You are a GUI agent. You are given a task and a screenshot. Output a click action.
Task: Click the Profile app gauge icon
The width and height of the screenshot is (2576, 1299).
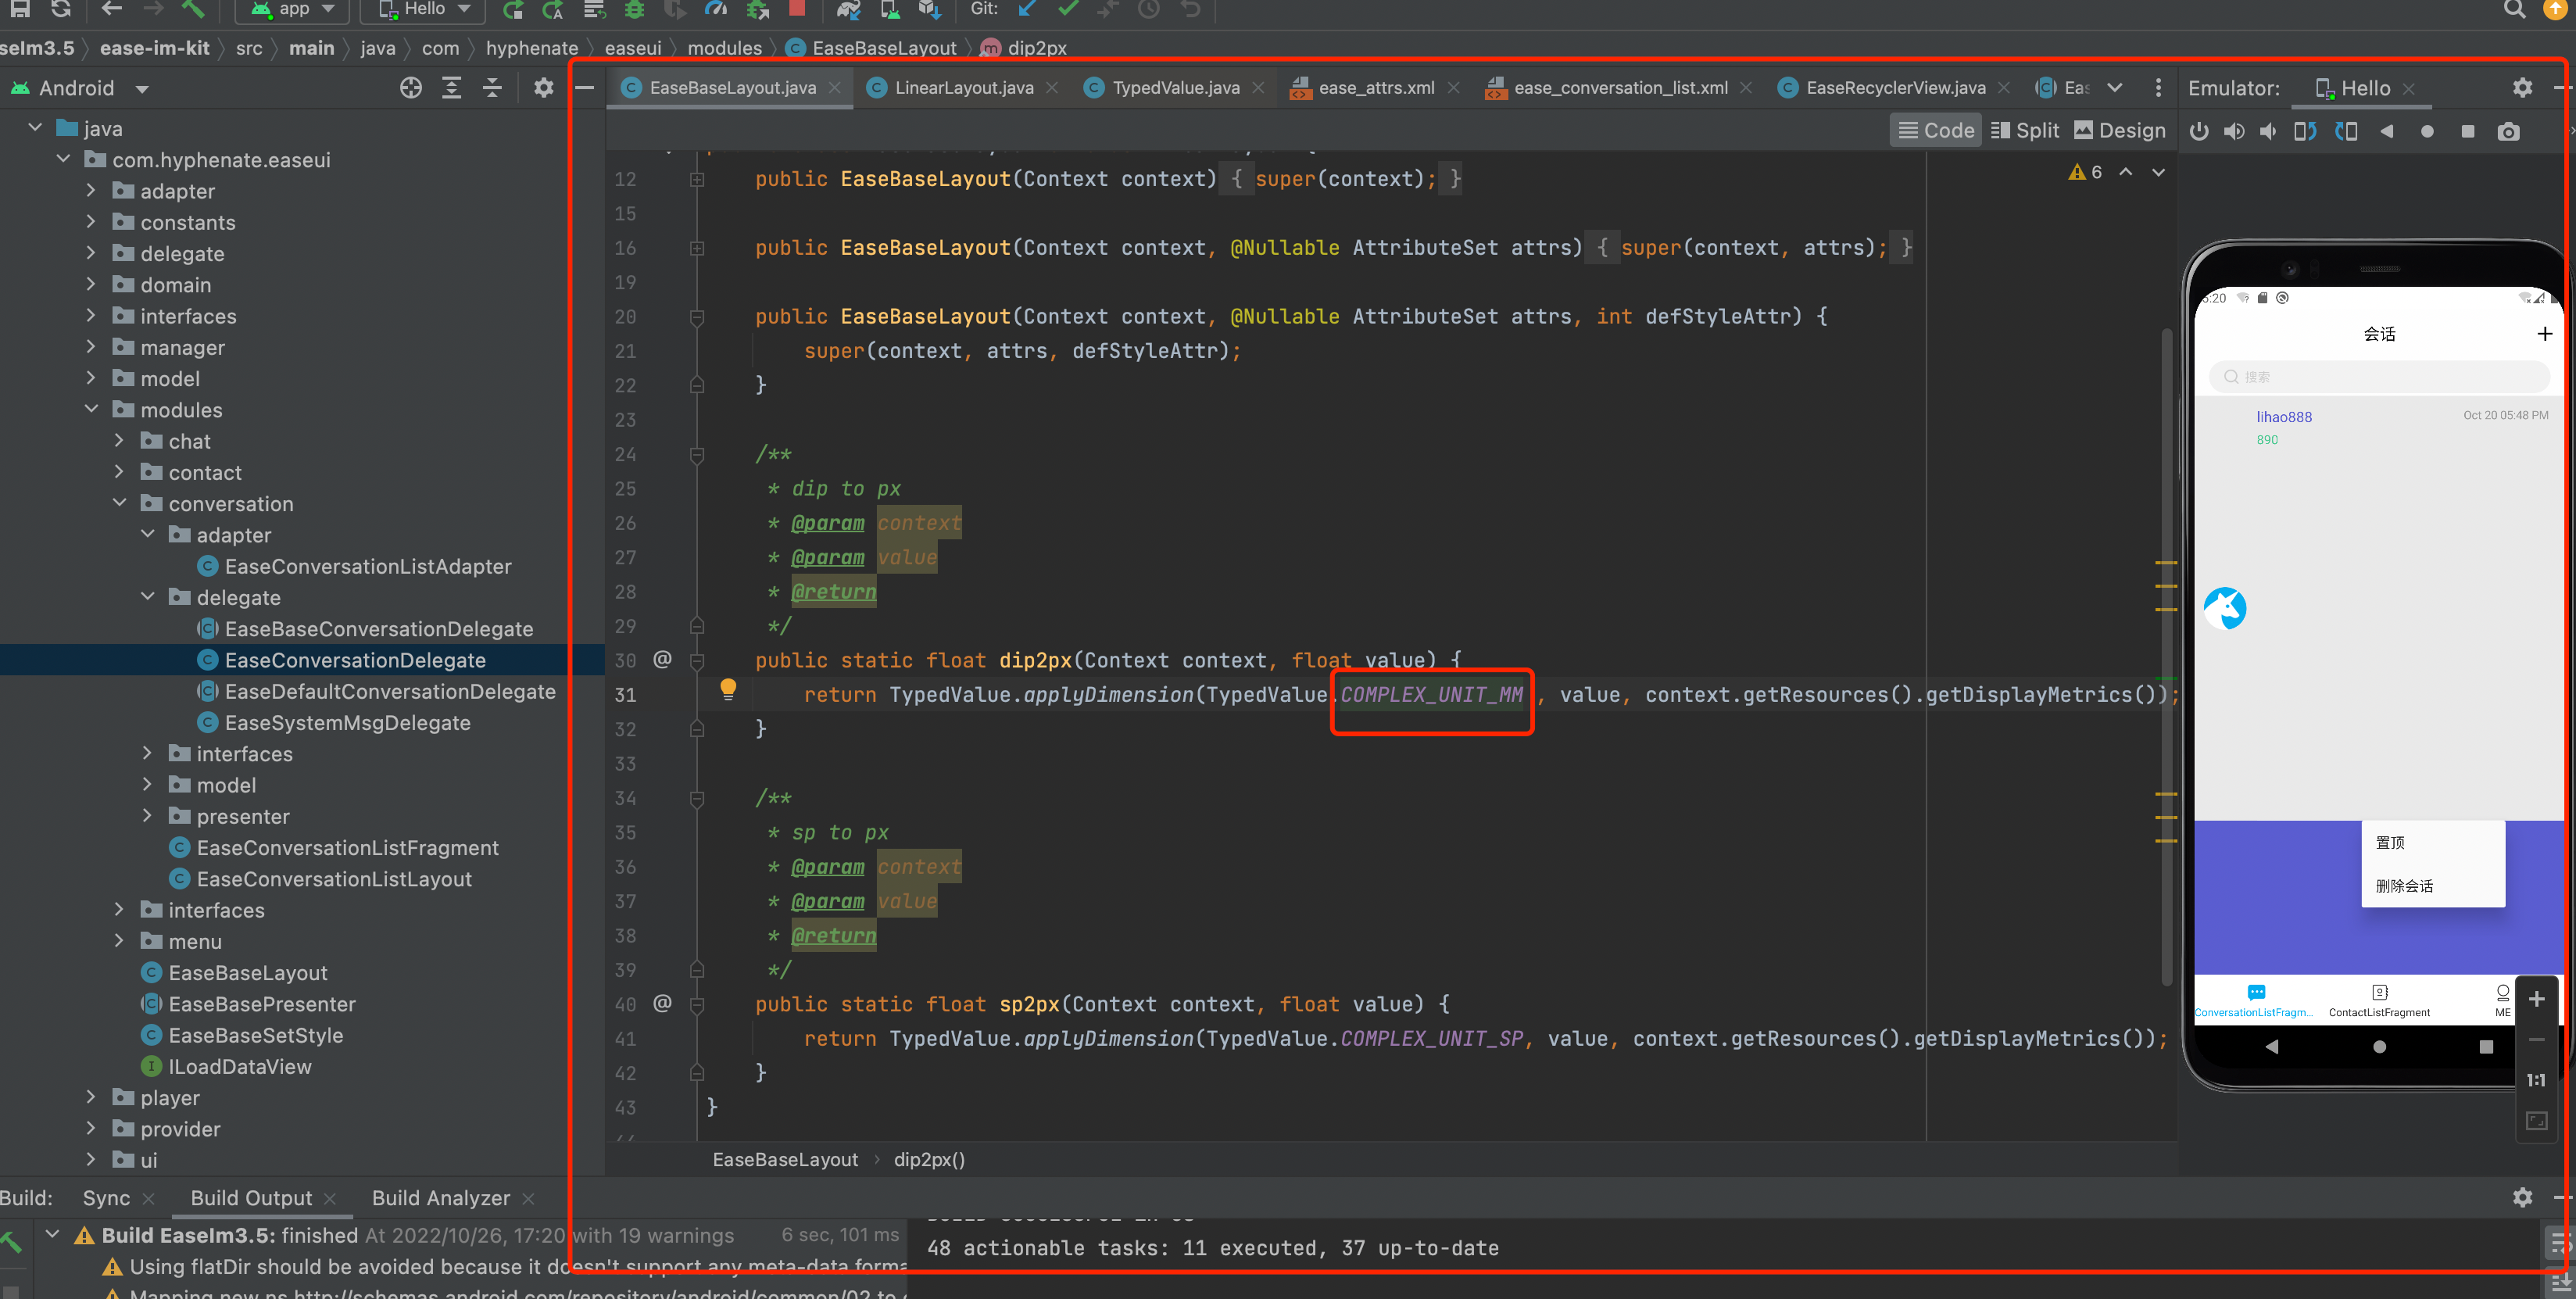coord(716,9)
